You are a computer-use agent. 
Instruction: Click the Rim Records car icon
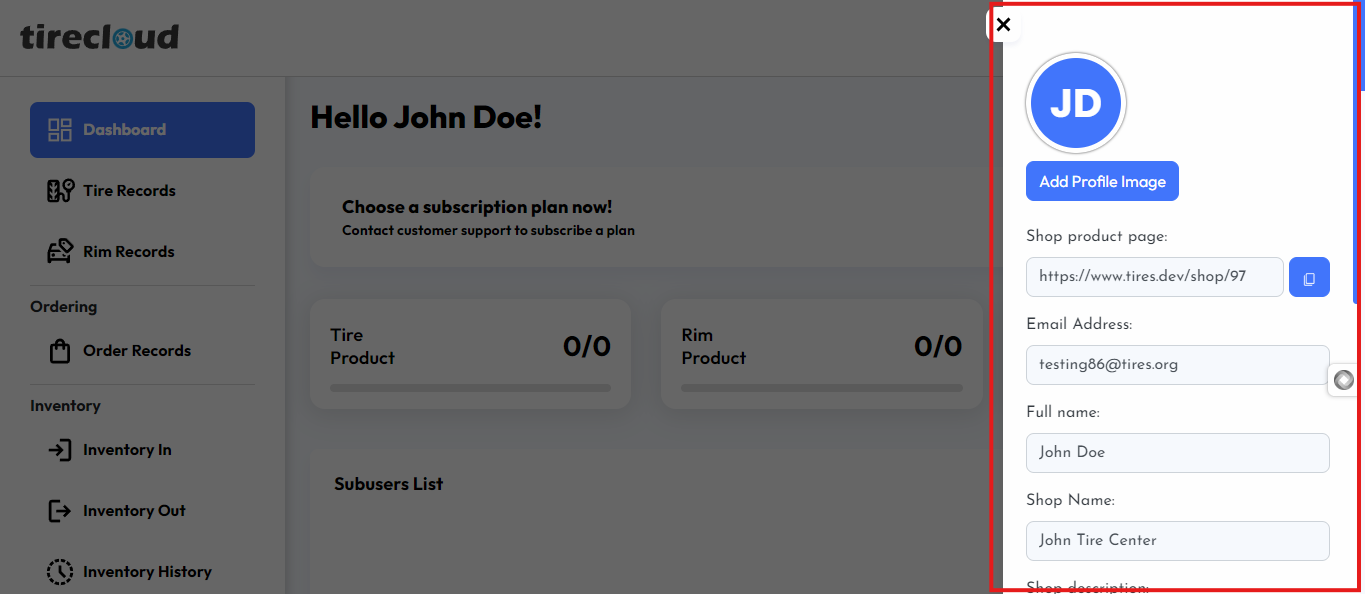(x=60, y=252)
